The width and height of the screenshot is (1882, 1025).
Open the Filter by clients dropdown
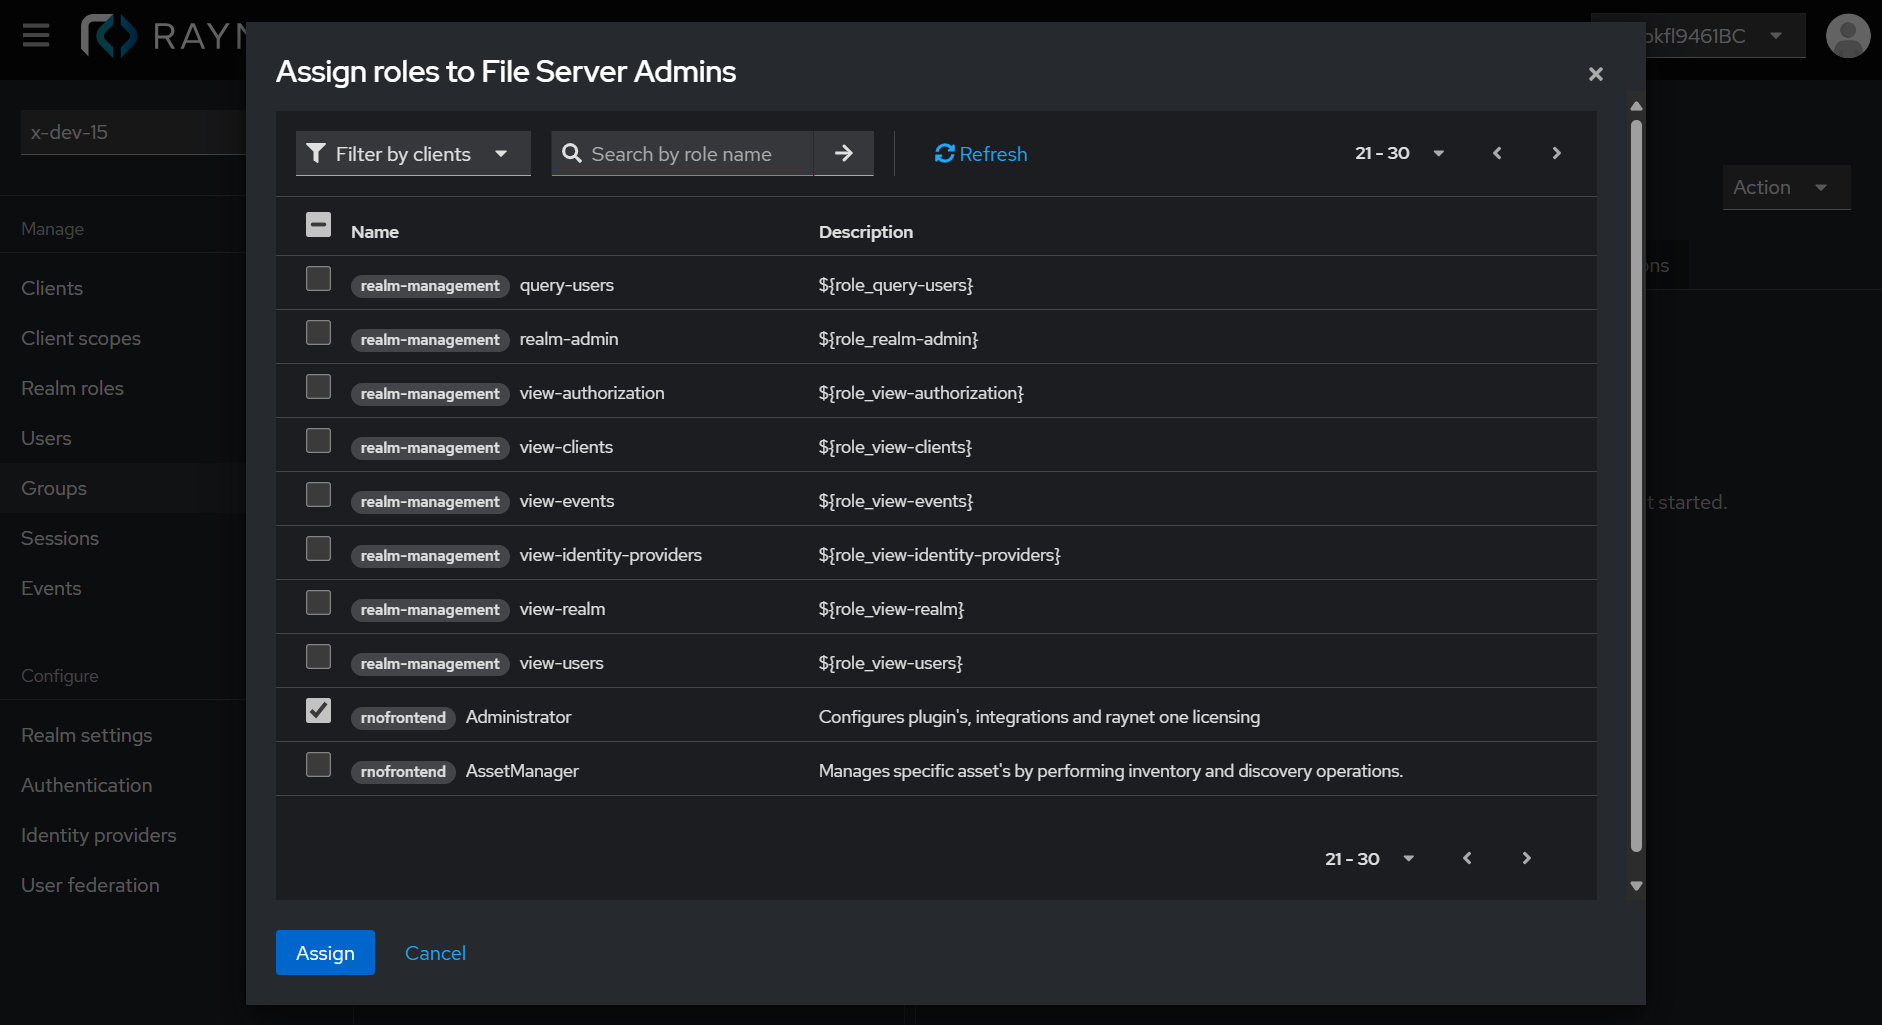coord(412,153)
